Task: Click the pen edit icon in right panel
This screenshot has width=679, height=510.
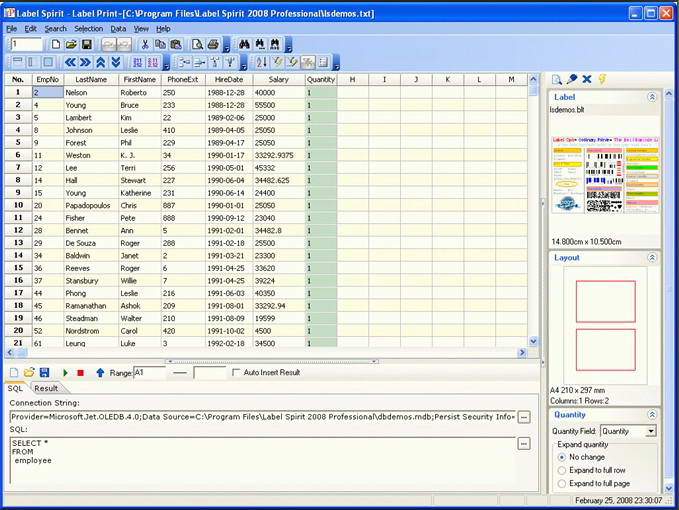Action: point(572,79)
